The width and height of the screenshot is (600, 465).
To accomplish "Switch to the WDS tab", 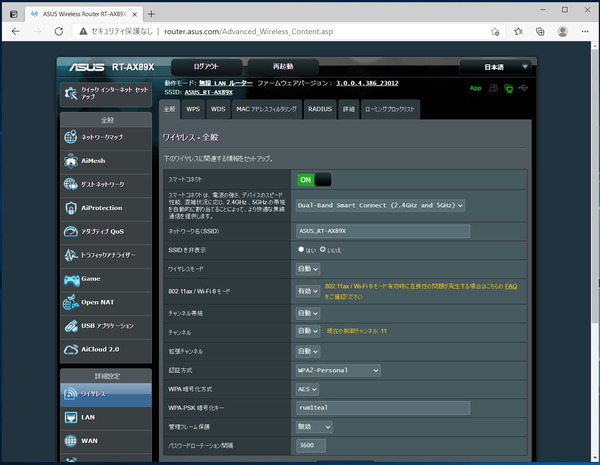I will point(218,109).
